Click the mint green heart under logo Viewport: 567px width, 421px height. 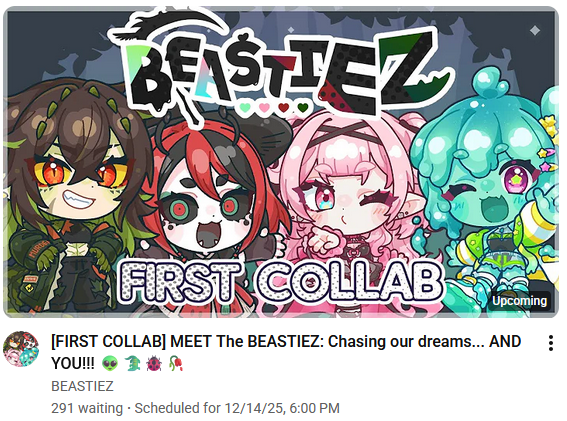point(245,107)
